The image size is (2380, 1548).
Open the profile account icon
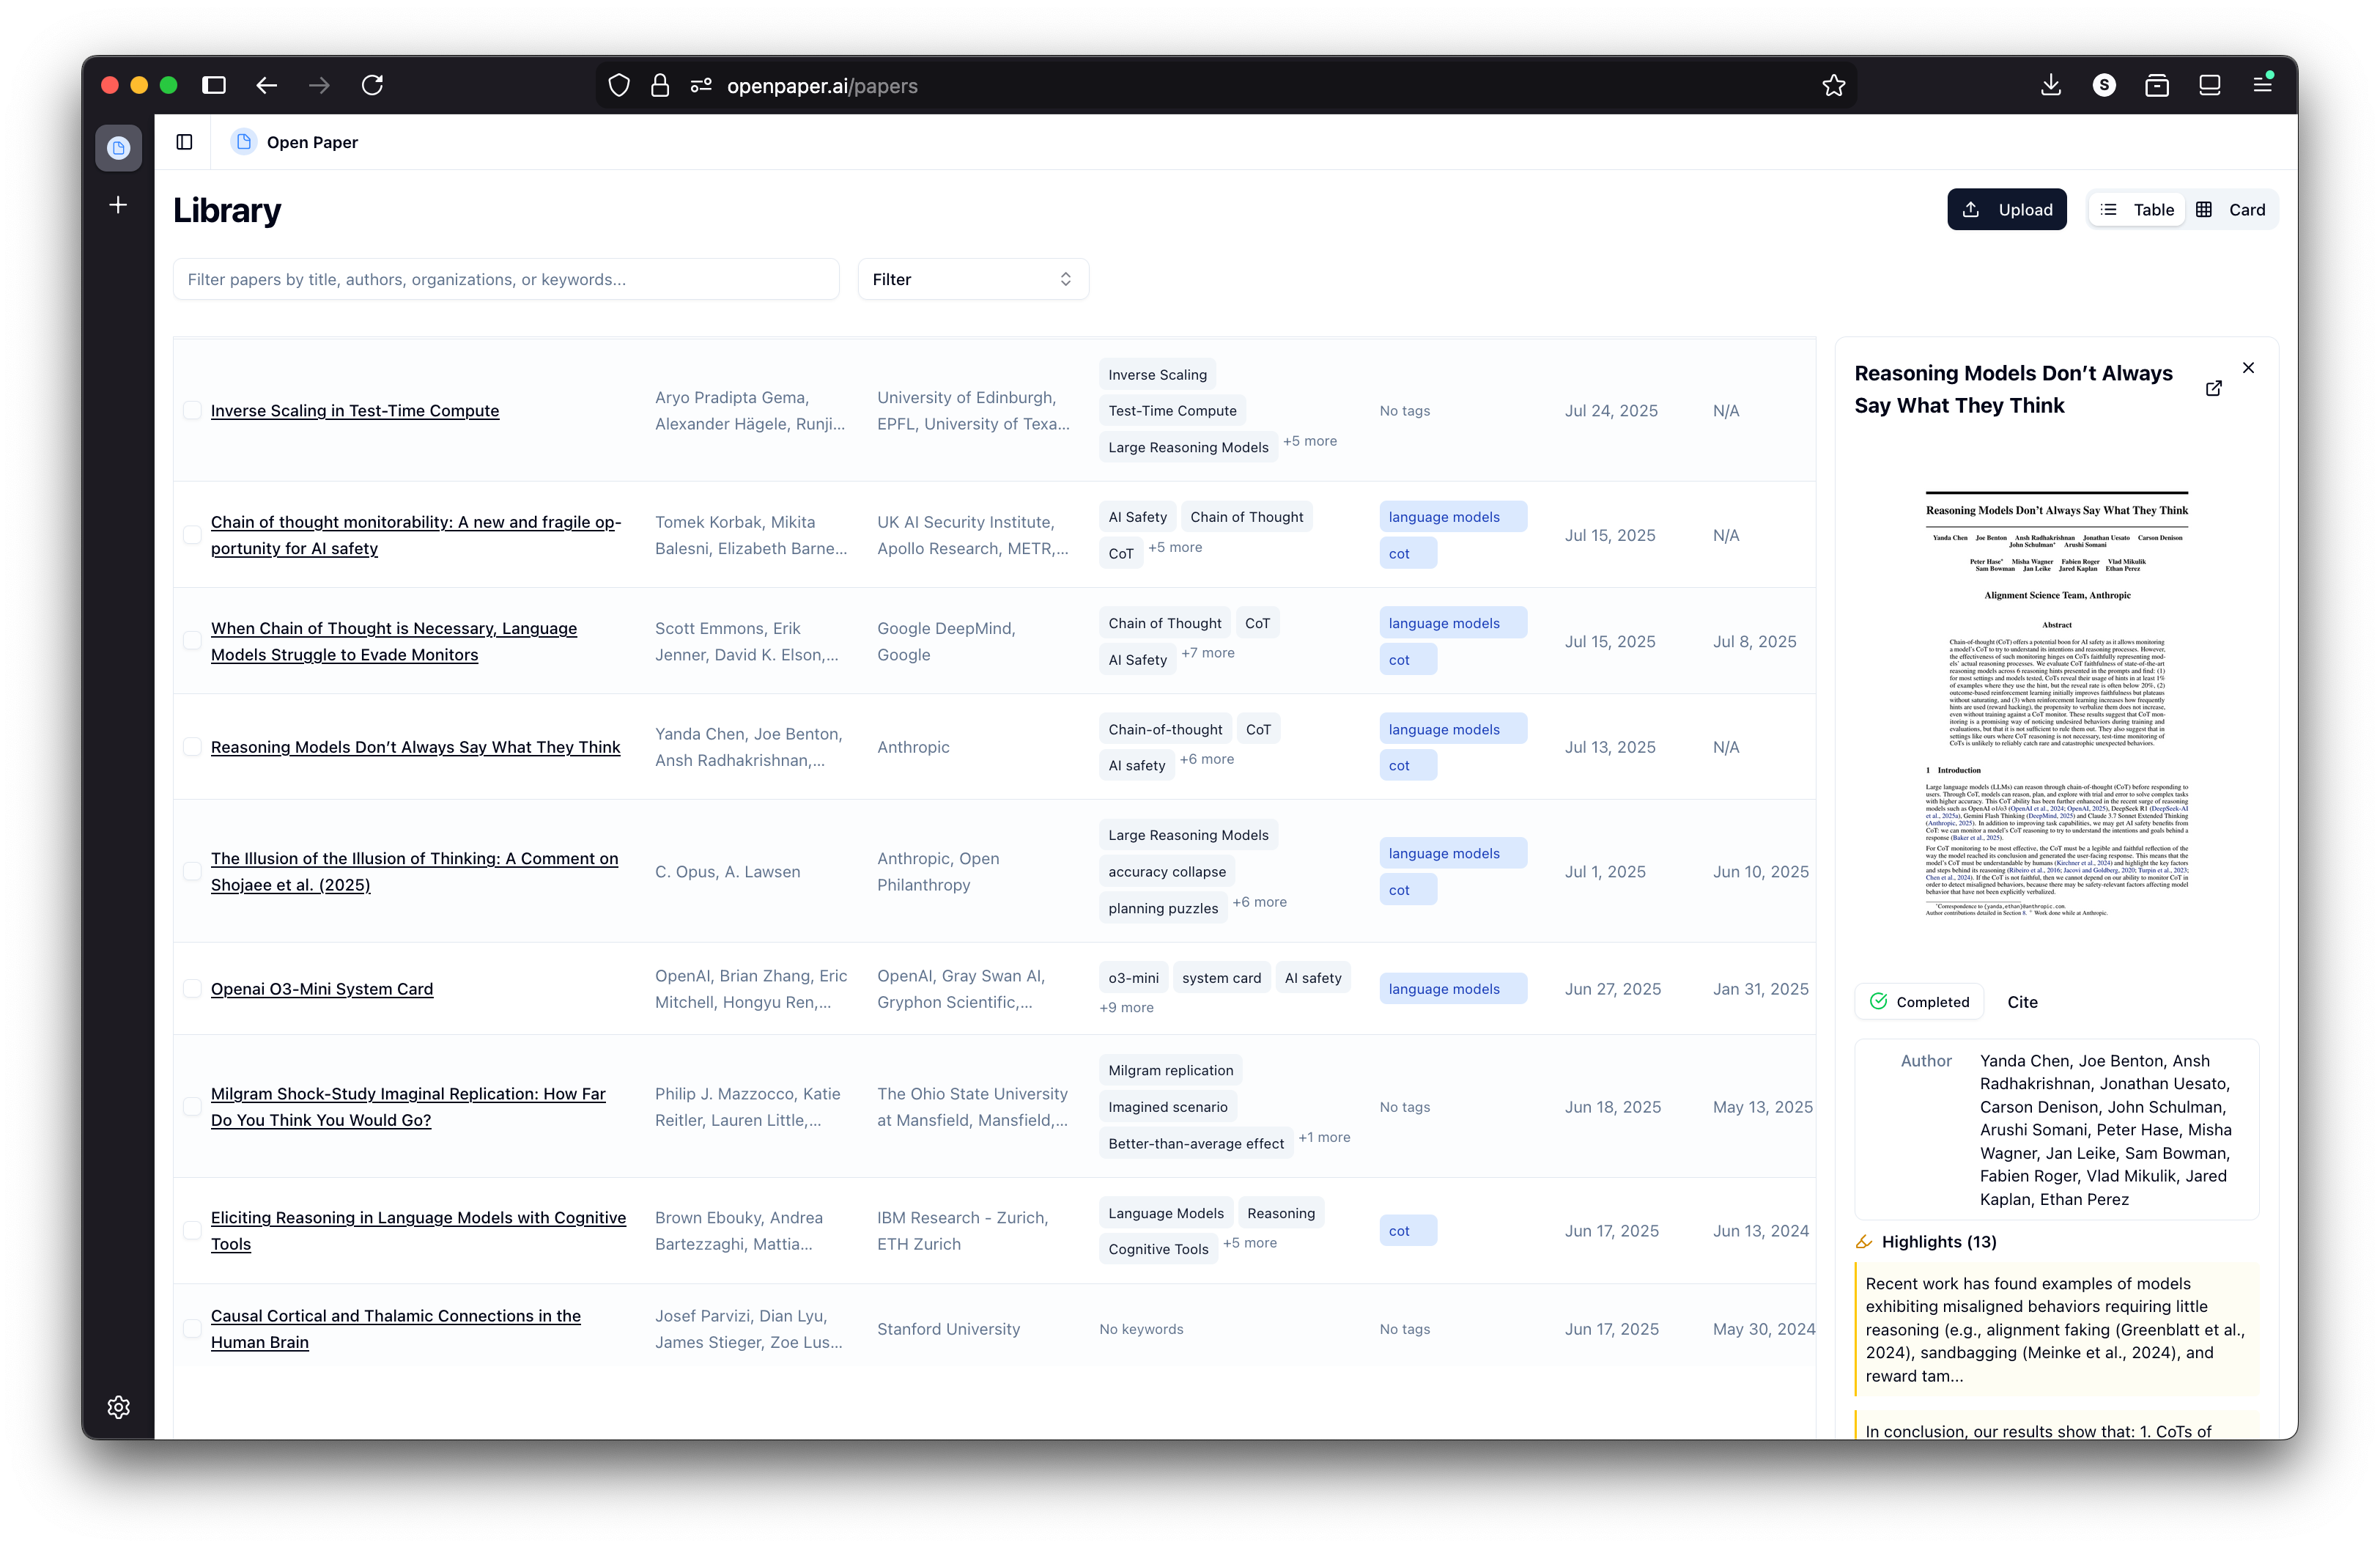click(2104, 85)
